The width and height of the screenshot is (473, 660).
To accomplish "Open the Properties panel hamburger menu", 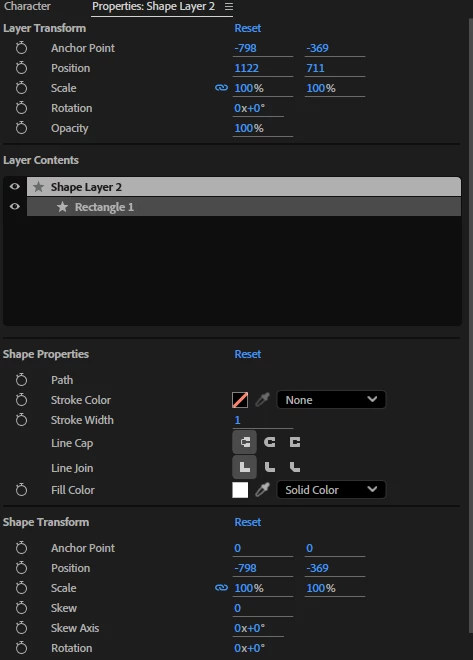I will [x=229, y=7].
